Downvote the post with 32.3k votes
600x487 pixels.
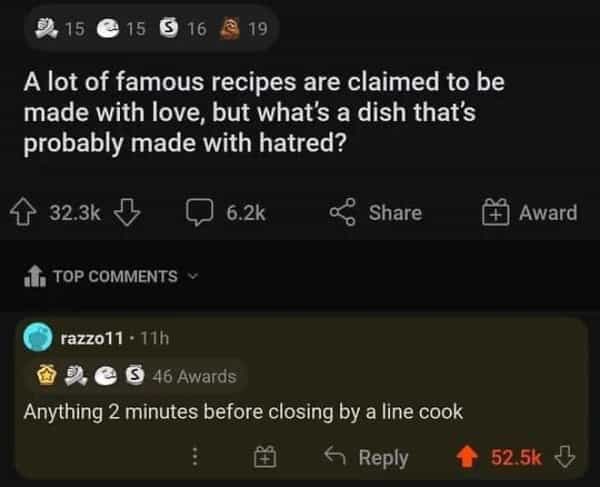[126, 212]
